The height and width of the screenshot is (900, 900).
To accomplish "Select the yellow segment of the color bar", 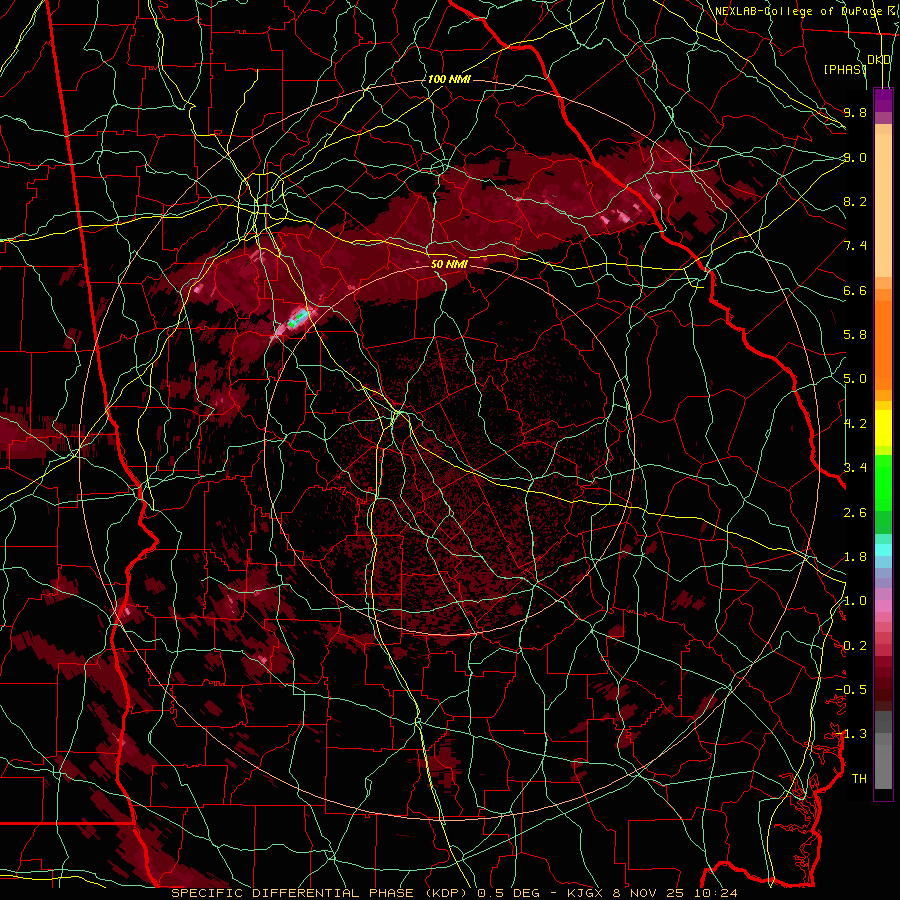I will [x=883, y=428].
